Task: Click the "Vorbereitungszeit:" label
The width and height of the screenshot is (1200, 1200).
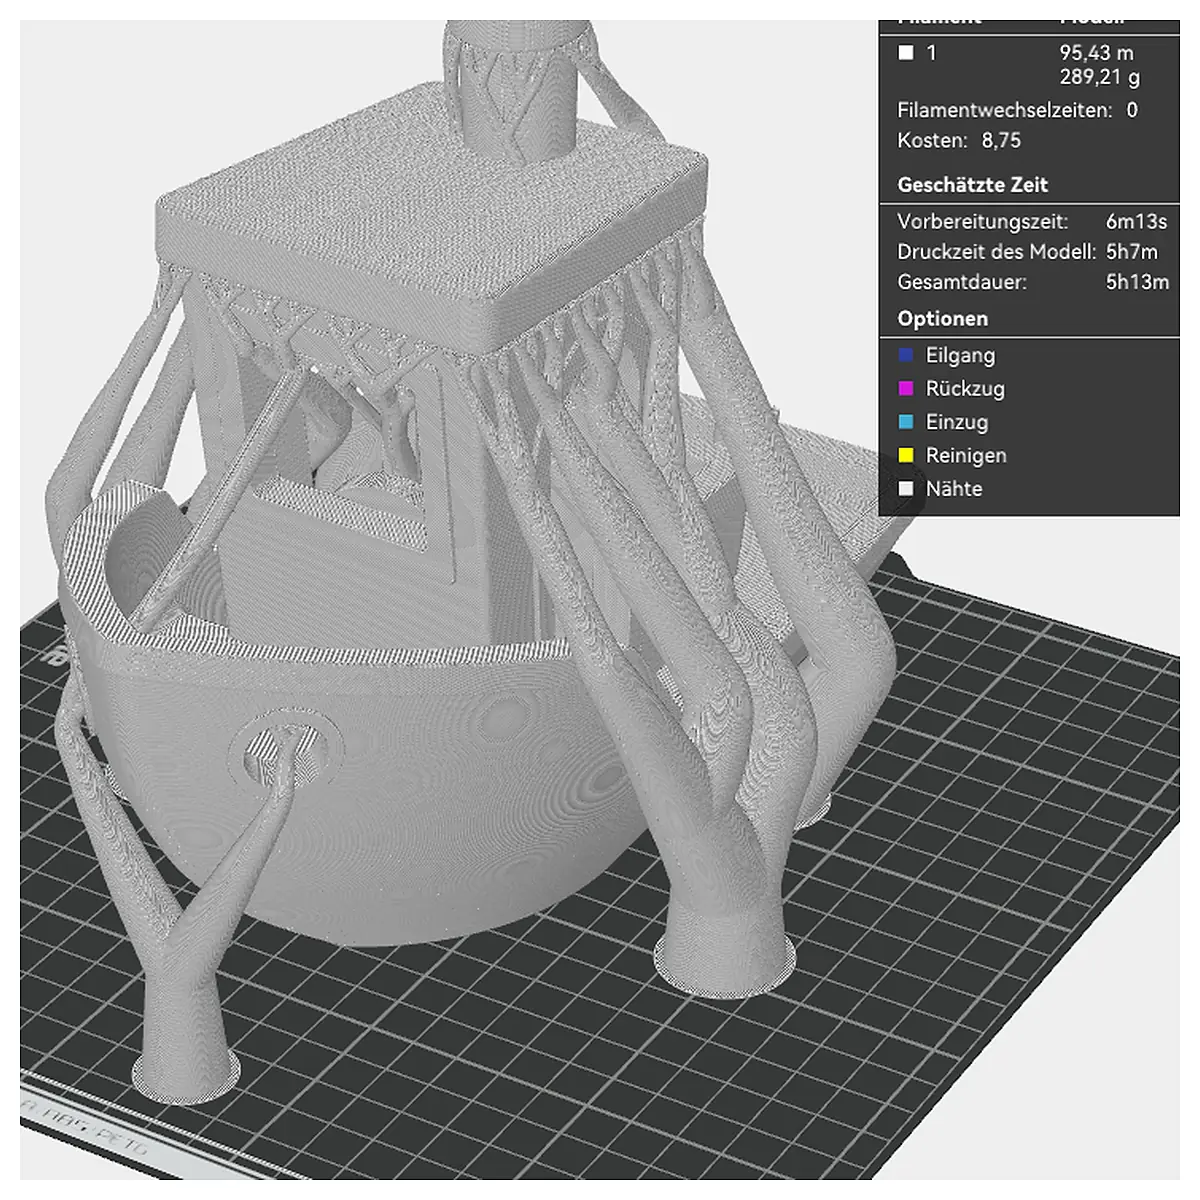Action: point(983,222)
